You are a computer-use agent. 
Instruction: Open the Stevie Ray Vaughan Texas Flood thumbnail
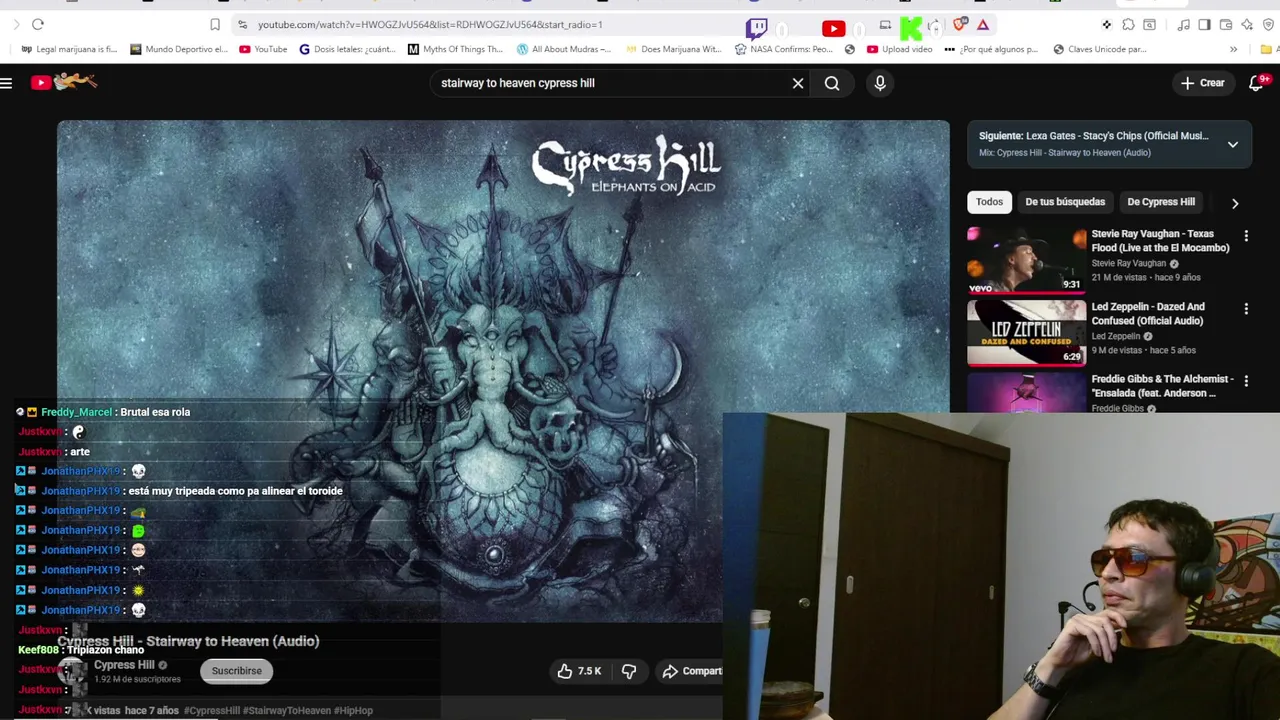point(1026,260)
